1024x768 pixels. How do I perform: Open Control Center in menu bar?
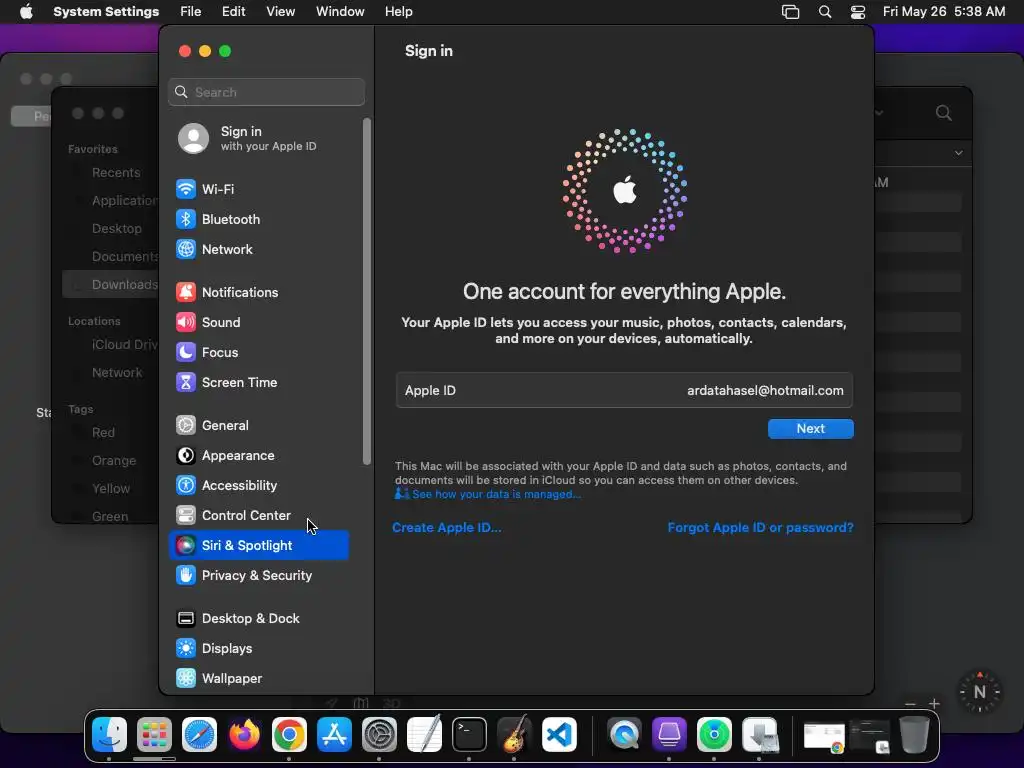tap(857, 12)
